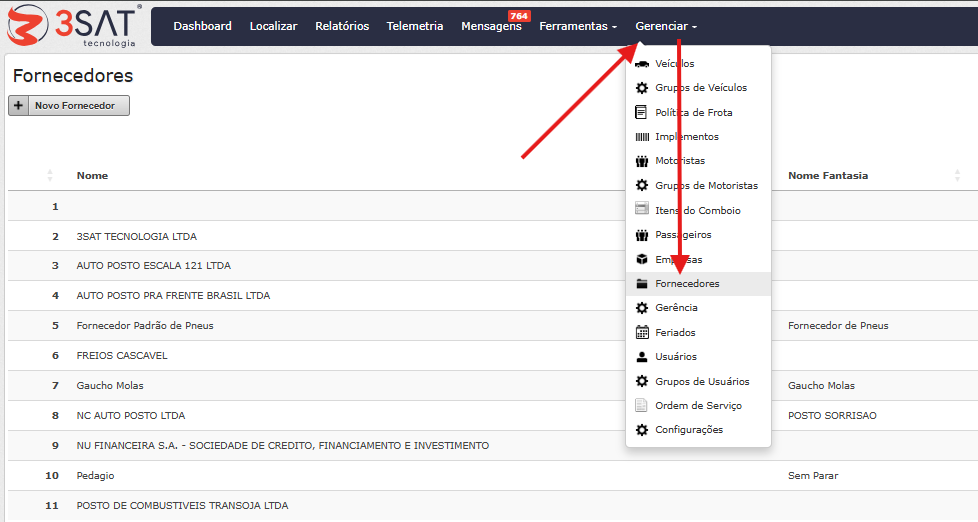
Task: Click Gaucho Molas in Nome Fantasia column
Action: click(821, 385)
